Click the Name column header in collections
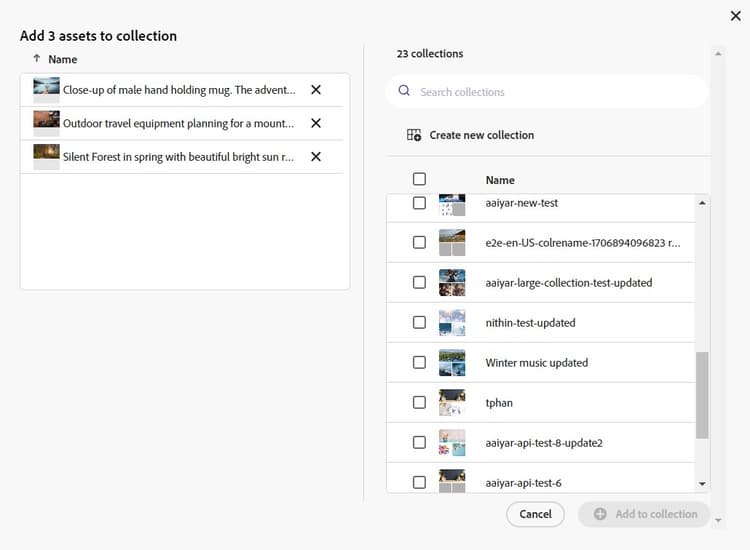The height and width of the screenshot is (550, 750). coord(500,180)
